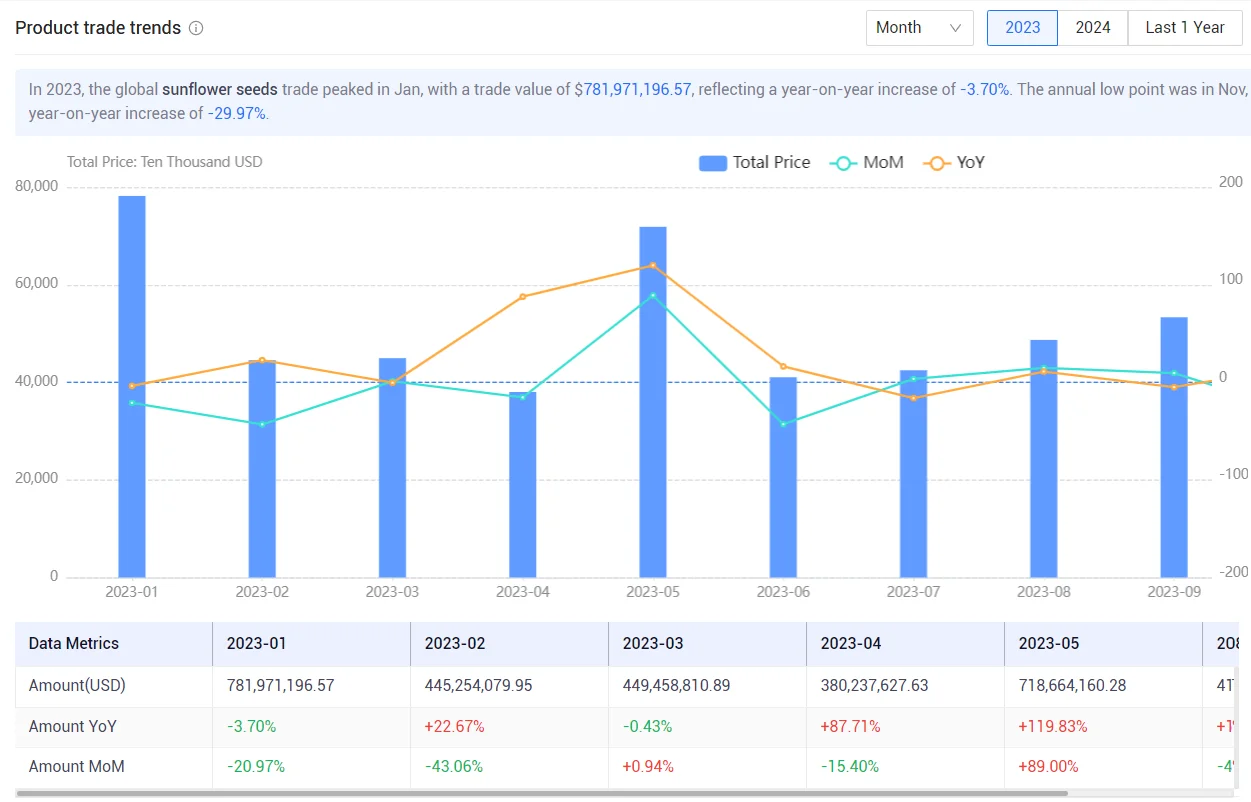
Task: Toggle the Total Price legend series
Action: pos(755,162)
